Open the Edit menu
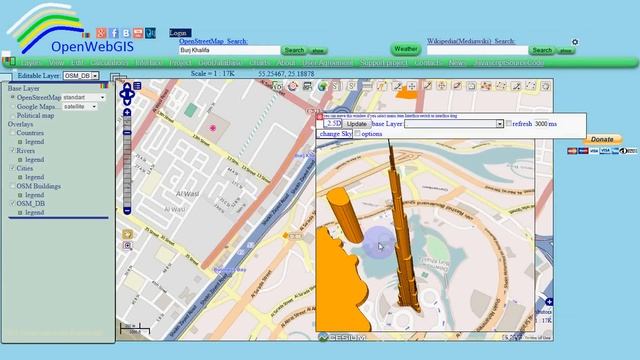 (x=77, y=62)
